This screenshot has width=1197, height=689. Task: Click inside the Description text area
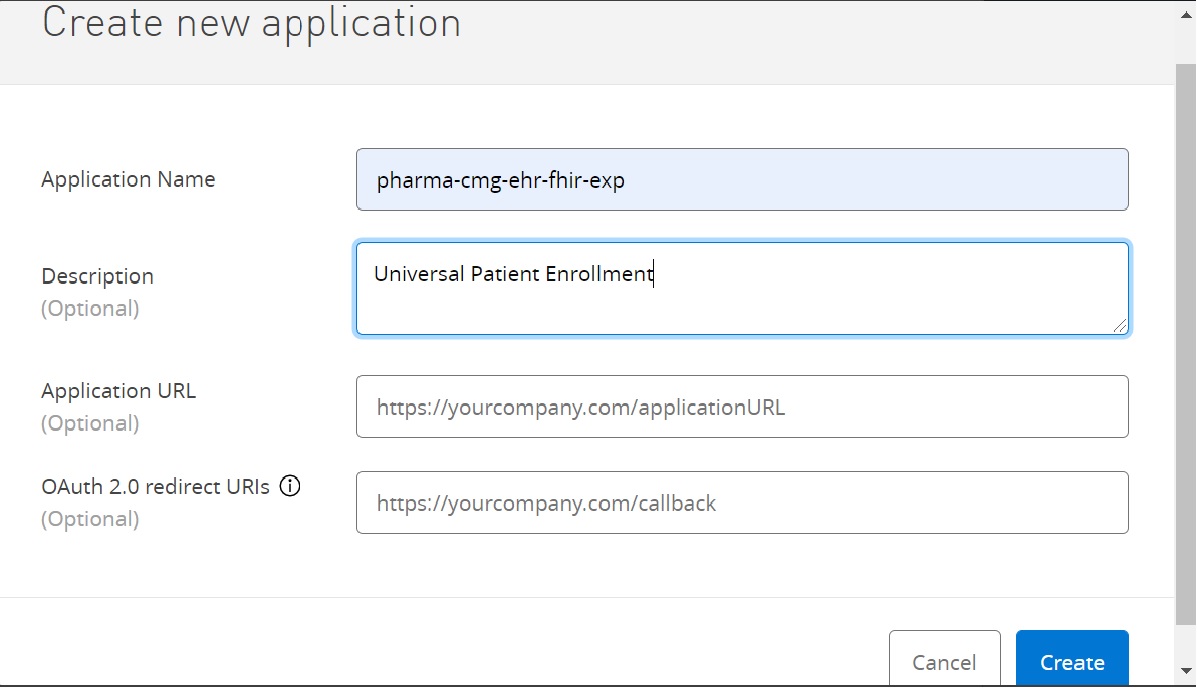tap(742, 288)
